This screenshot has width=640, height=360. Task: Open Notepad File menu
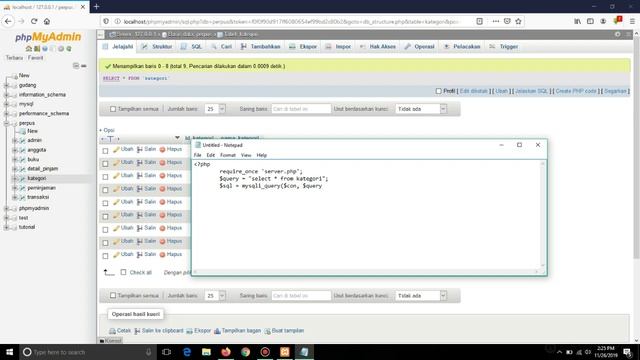198,155
